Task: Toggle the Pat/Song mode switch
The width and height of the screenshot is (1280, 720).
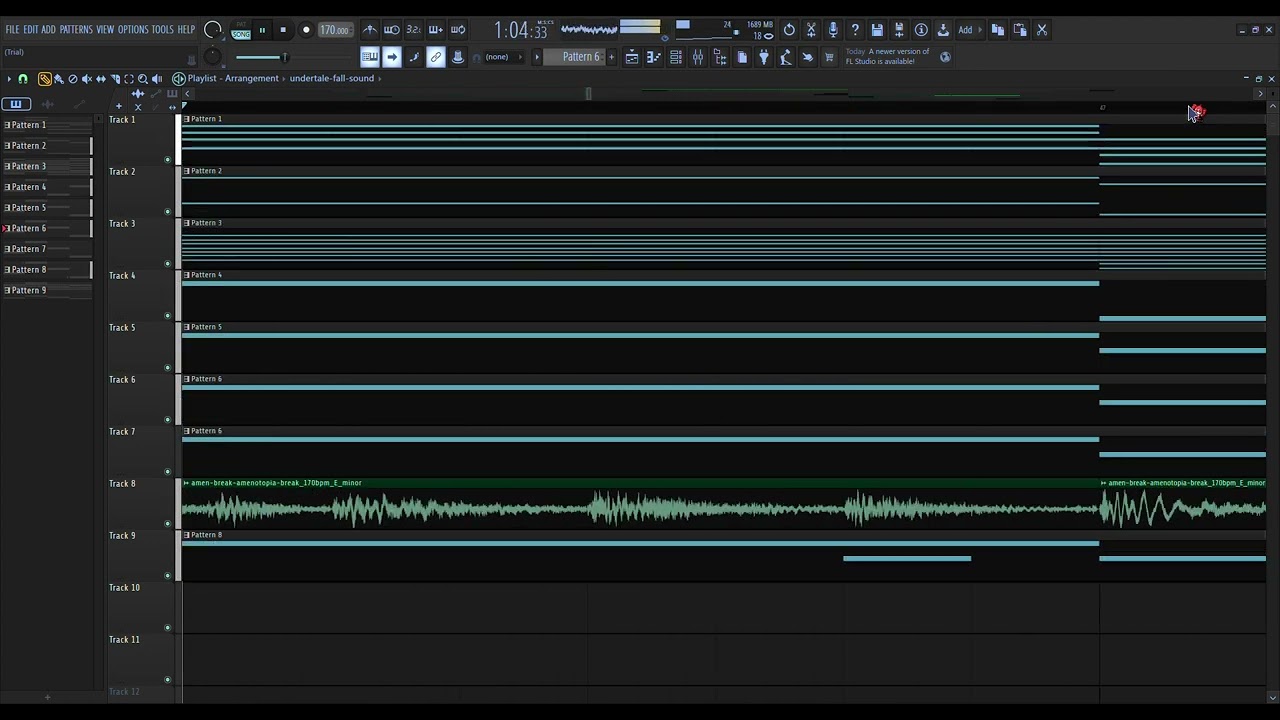Action: 241,30
